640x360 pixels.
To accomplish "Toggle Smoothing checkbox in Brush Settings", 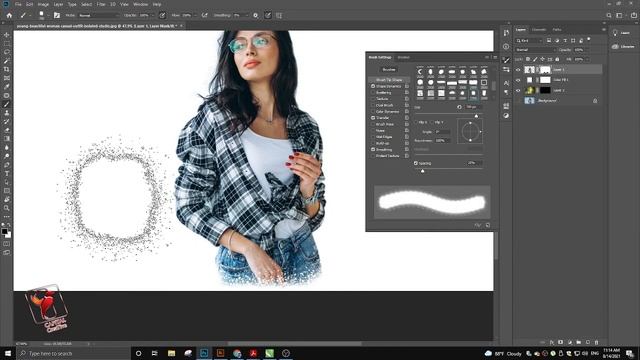I will 373,149.
